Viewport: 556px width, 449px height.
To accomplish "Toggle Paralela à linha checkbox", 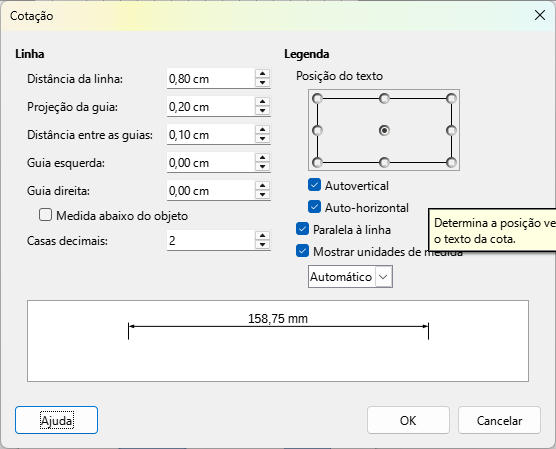I will coord(302,229).
